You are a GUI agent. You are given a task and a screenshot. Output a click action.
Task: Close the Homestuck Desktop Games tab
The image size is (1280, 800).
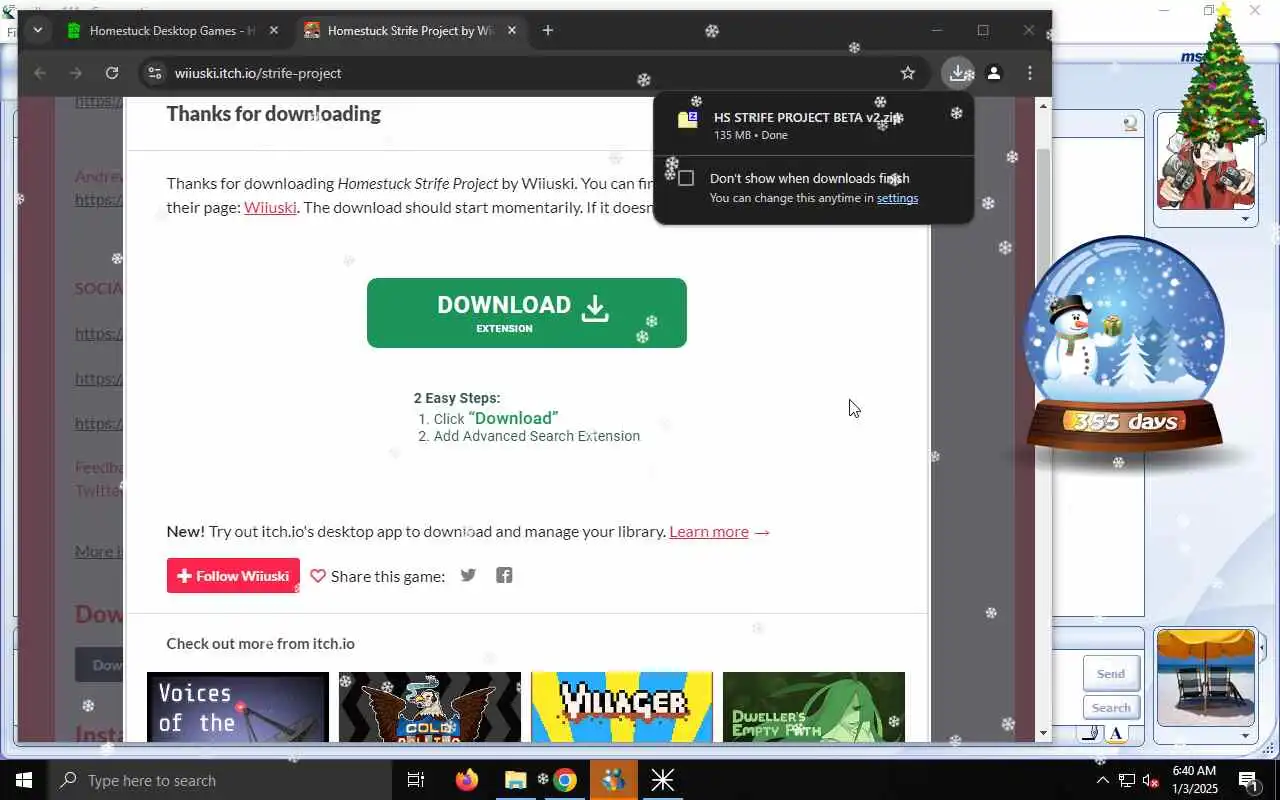[x=274, y=30]
